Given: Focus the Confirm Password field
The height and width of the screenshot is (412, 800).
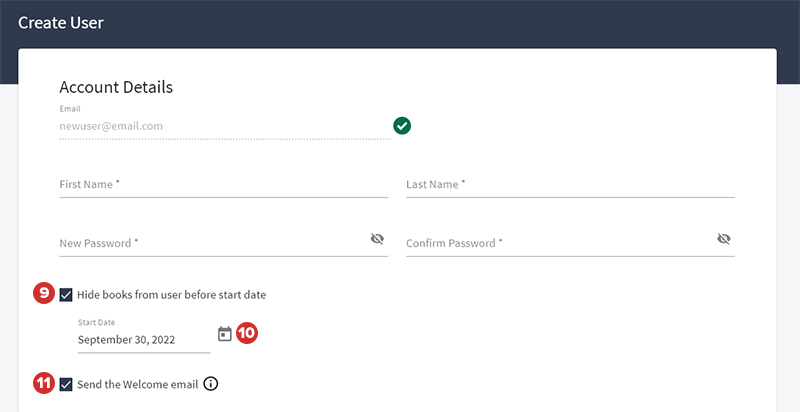Looking at the screenshot, I should click(556, 243).
